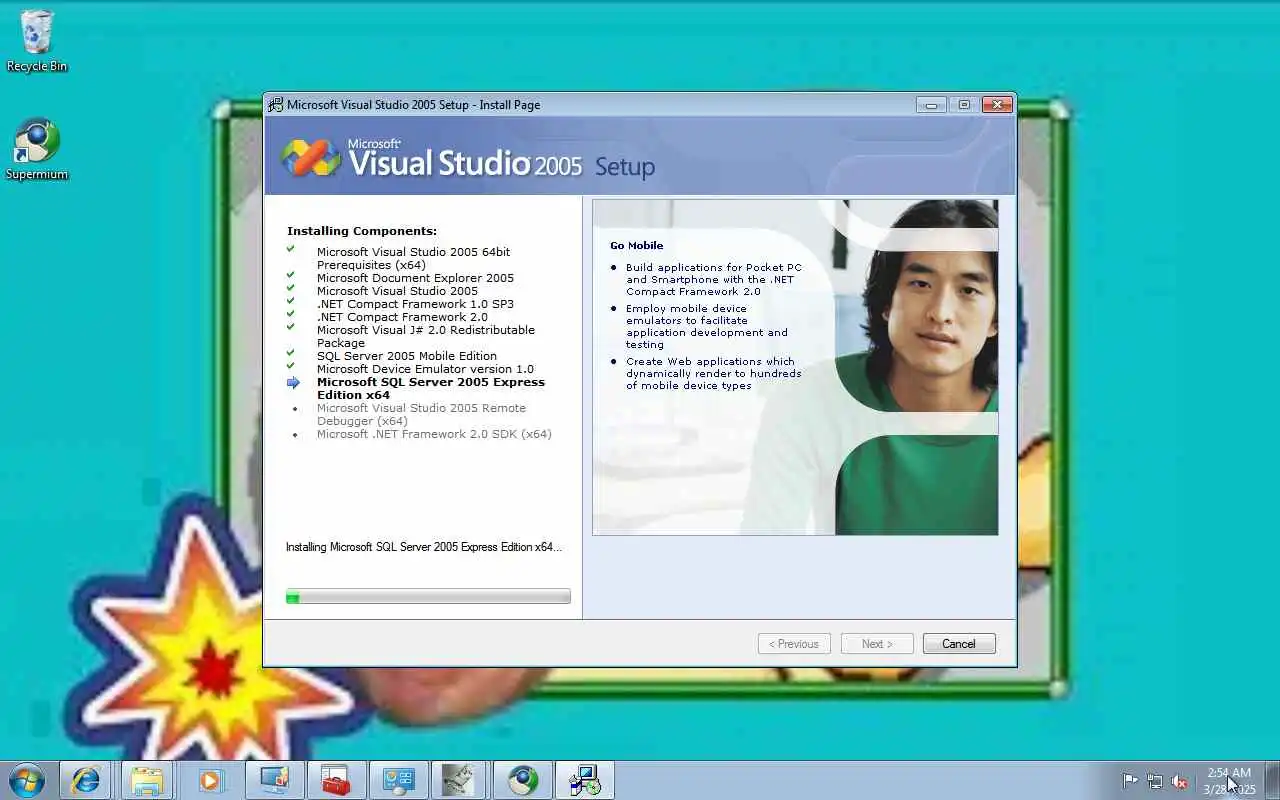The width and height of the screenshot is (1280, 800).
Task: Click checkmark beside SQL Server 2005 Mobile Edition
Action: 291,352
